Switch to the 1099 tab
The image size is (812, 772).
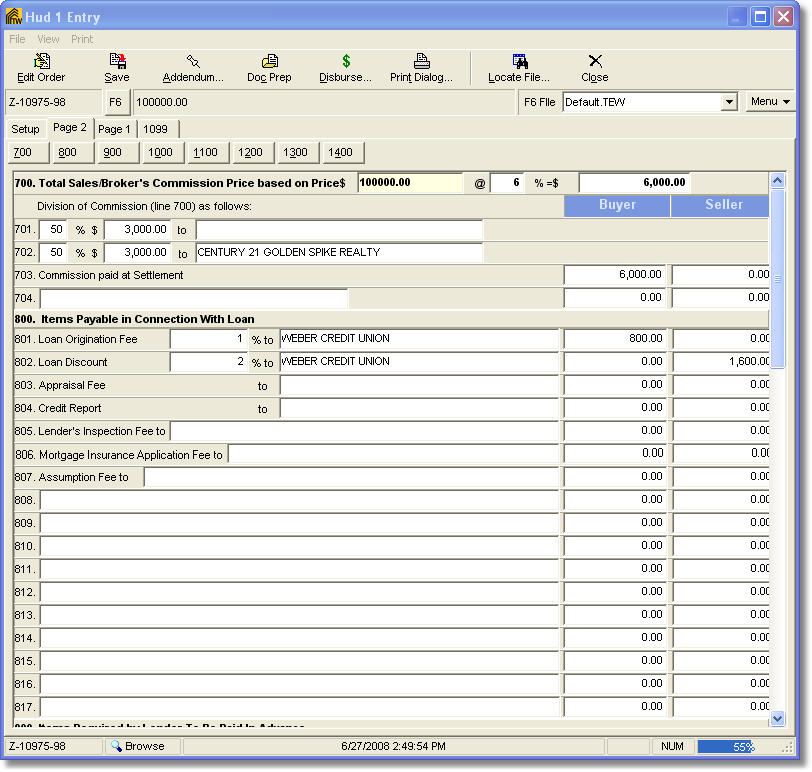point(155,129)
